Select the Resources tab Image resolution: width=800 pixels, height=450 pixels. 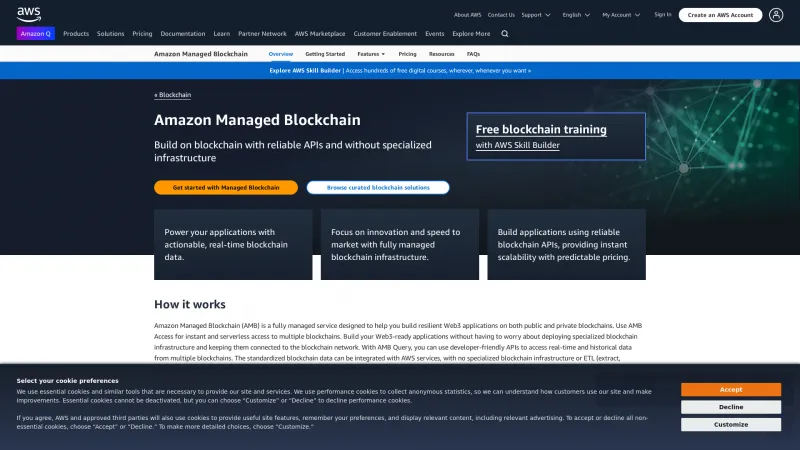click(x=441, y=54)
